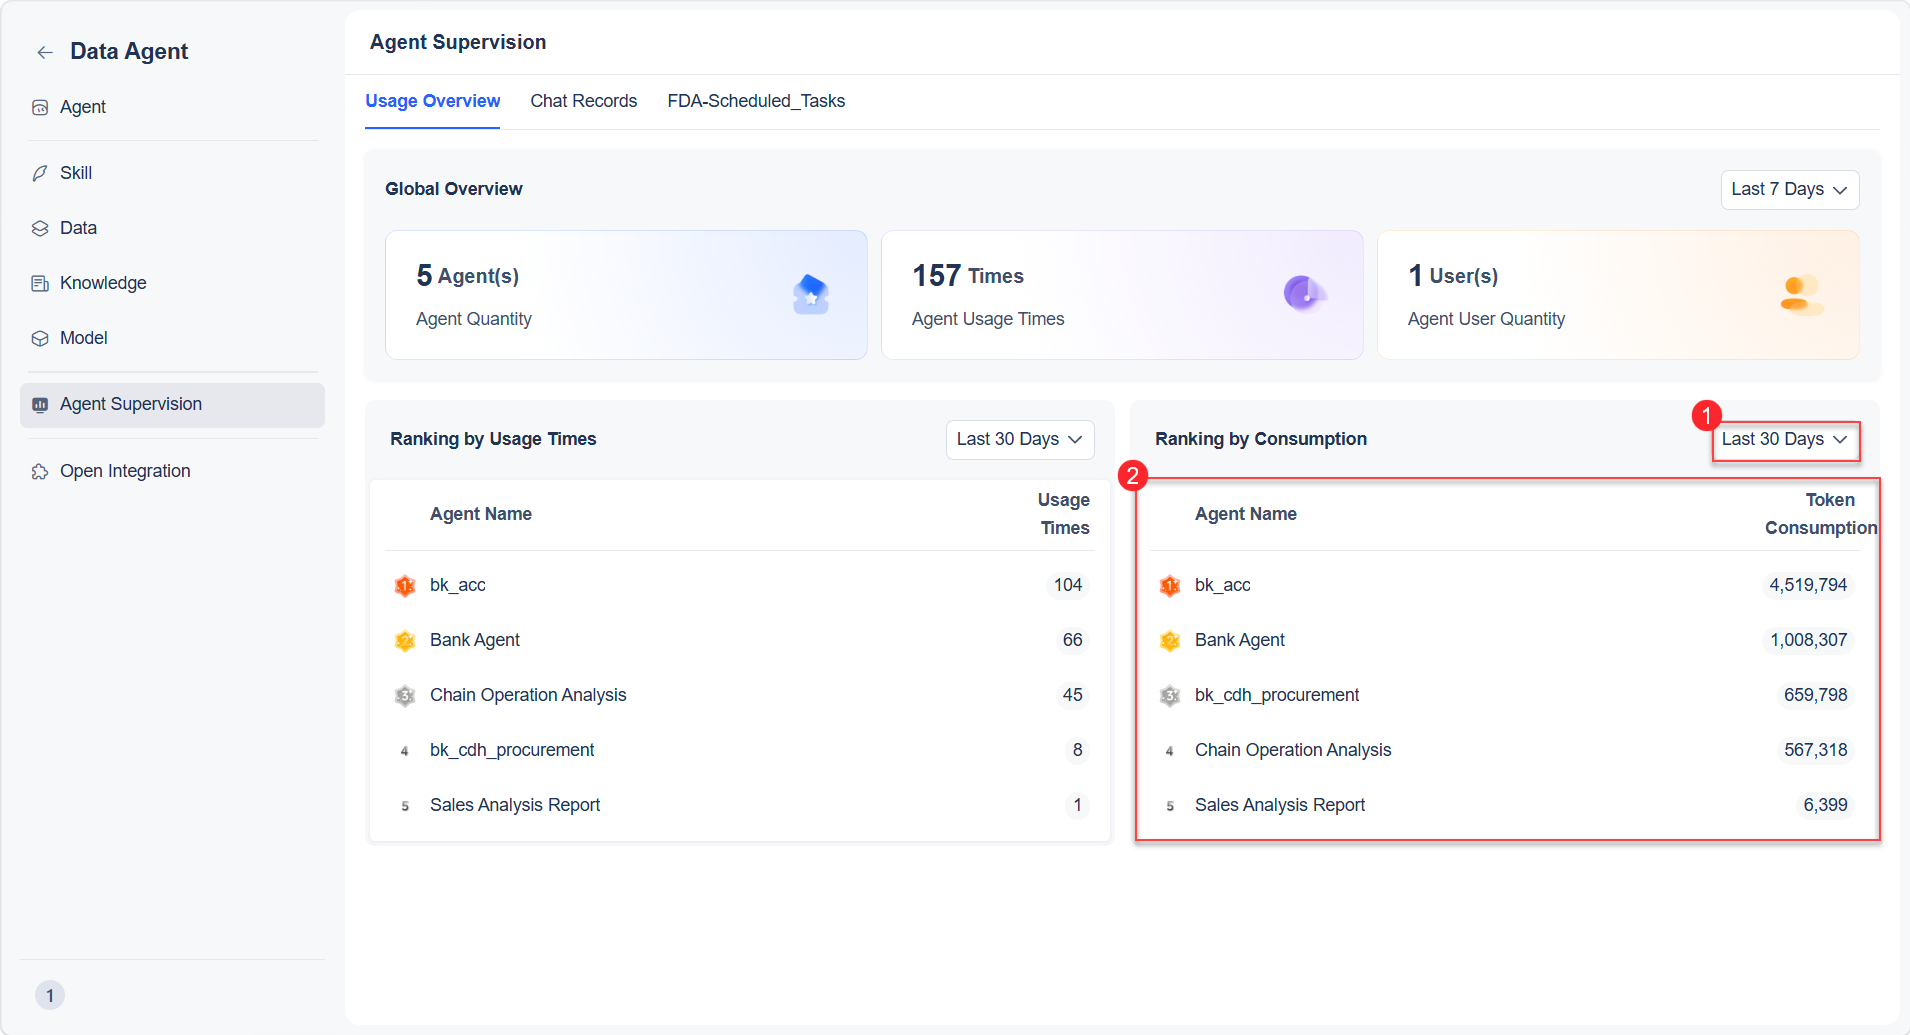Click token value 1,008,307 for Bank Agent

1808,640
